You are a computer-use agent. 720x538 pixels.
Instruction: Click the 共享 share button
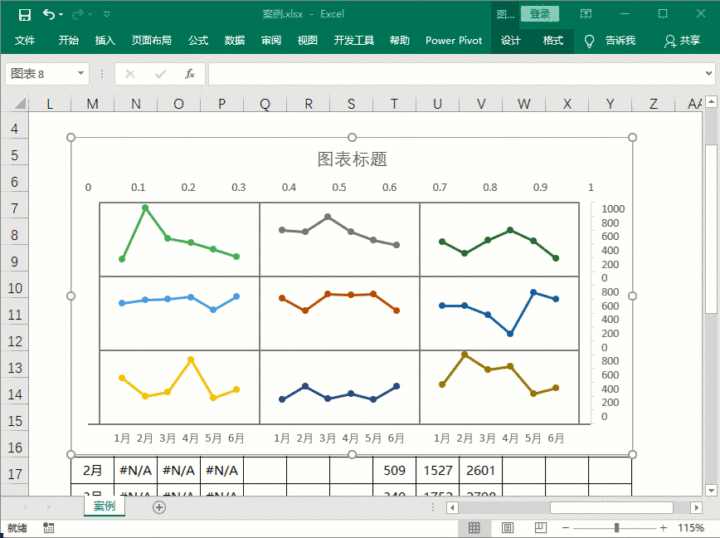click(682, 41)
